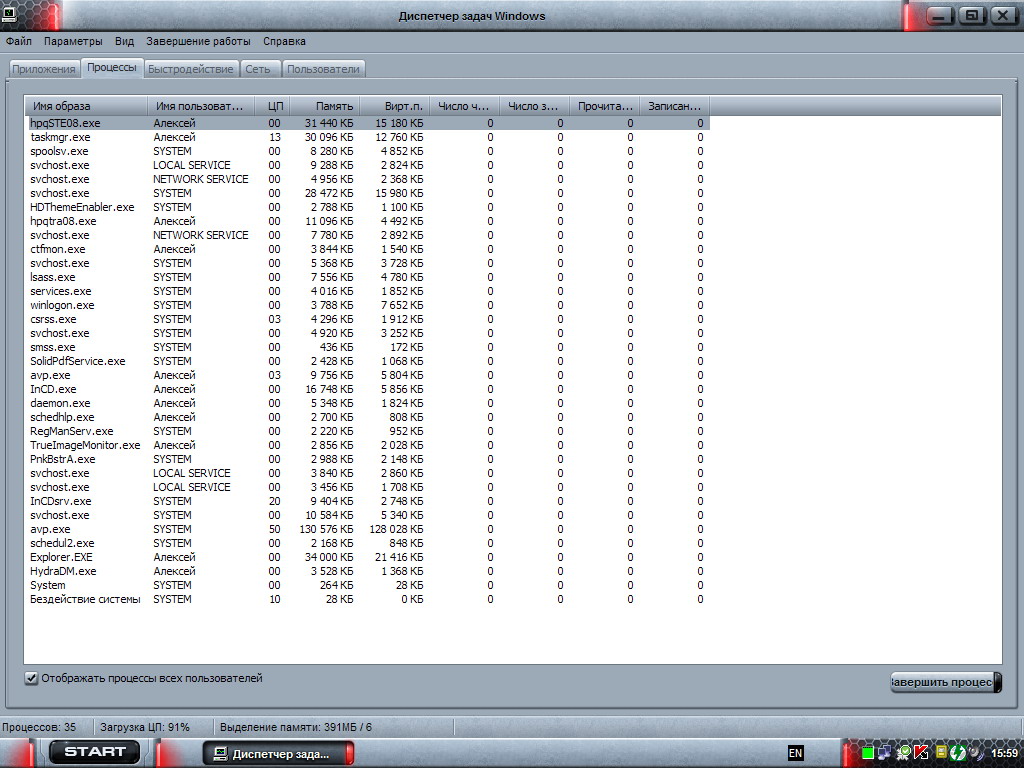1024x768 pixels.
Task: Click the Завершить процесс button
Action: pos(944,682)
